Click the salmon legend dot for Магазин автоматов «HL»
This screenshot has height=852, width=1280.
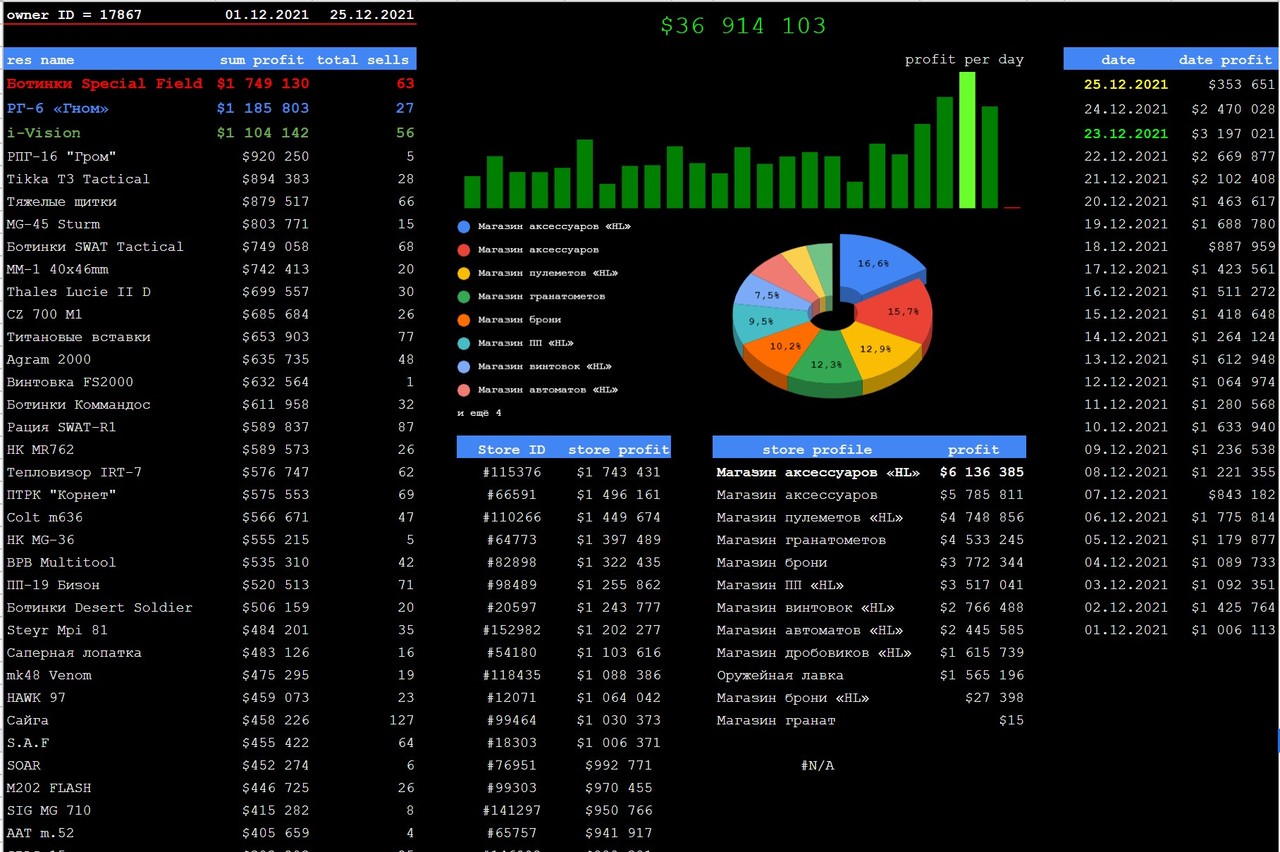[x=463, y=390]
